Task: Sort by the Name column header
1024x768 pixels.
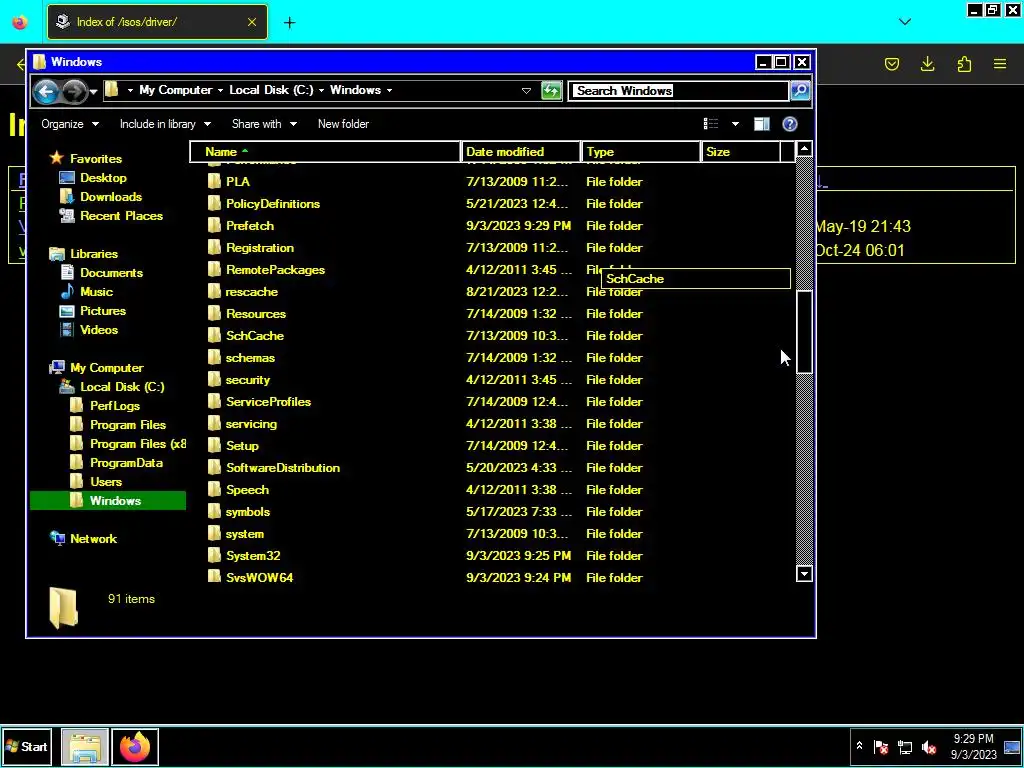Action: point(325,152)
